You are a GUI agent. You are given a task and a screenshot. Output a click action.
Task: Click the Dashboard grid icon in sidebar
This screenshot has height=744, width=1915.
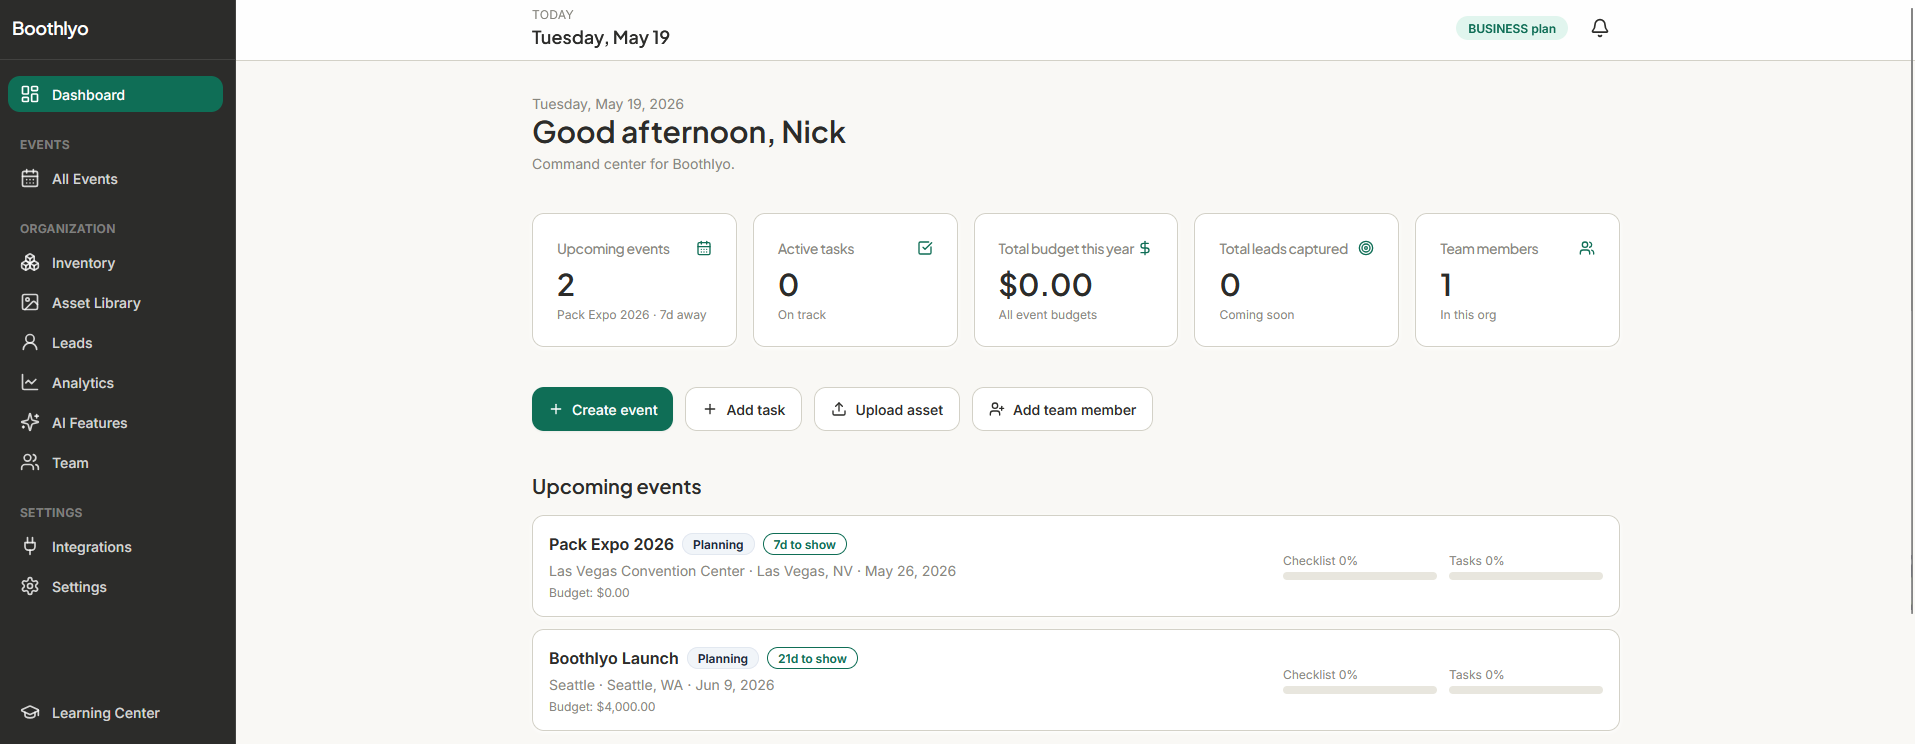coord(30,94)
